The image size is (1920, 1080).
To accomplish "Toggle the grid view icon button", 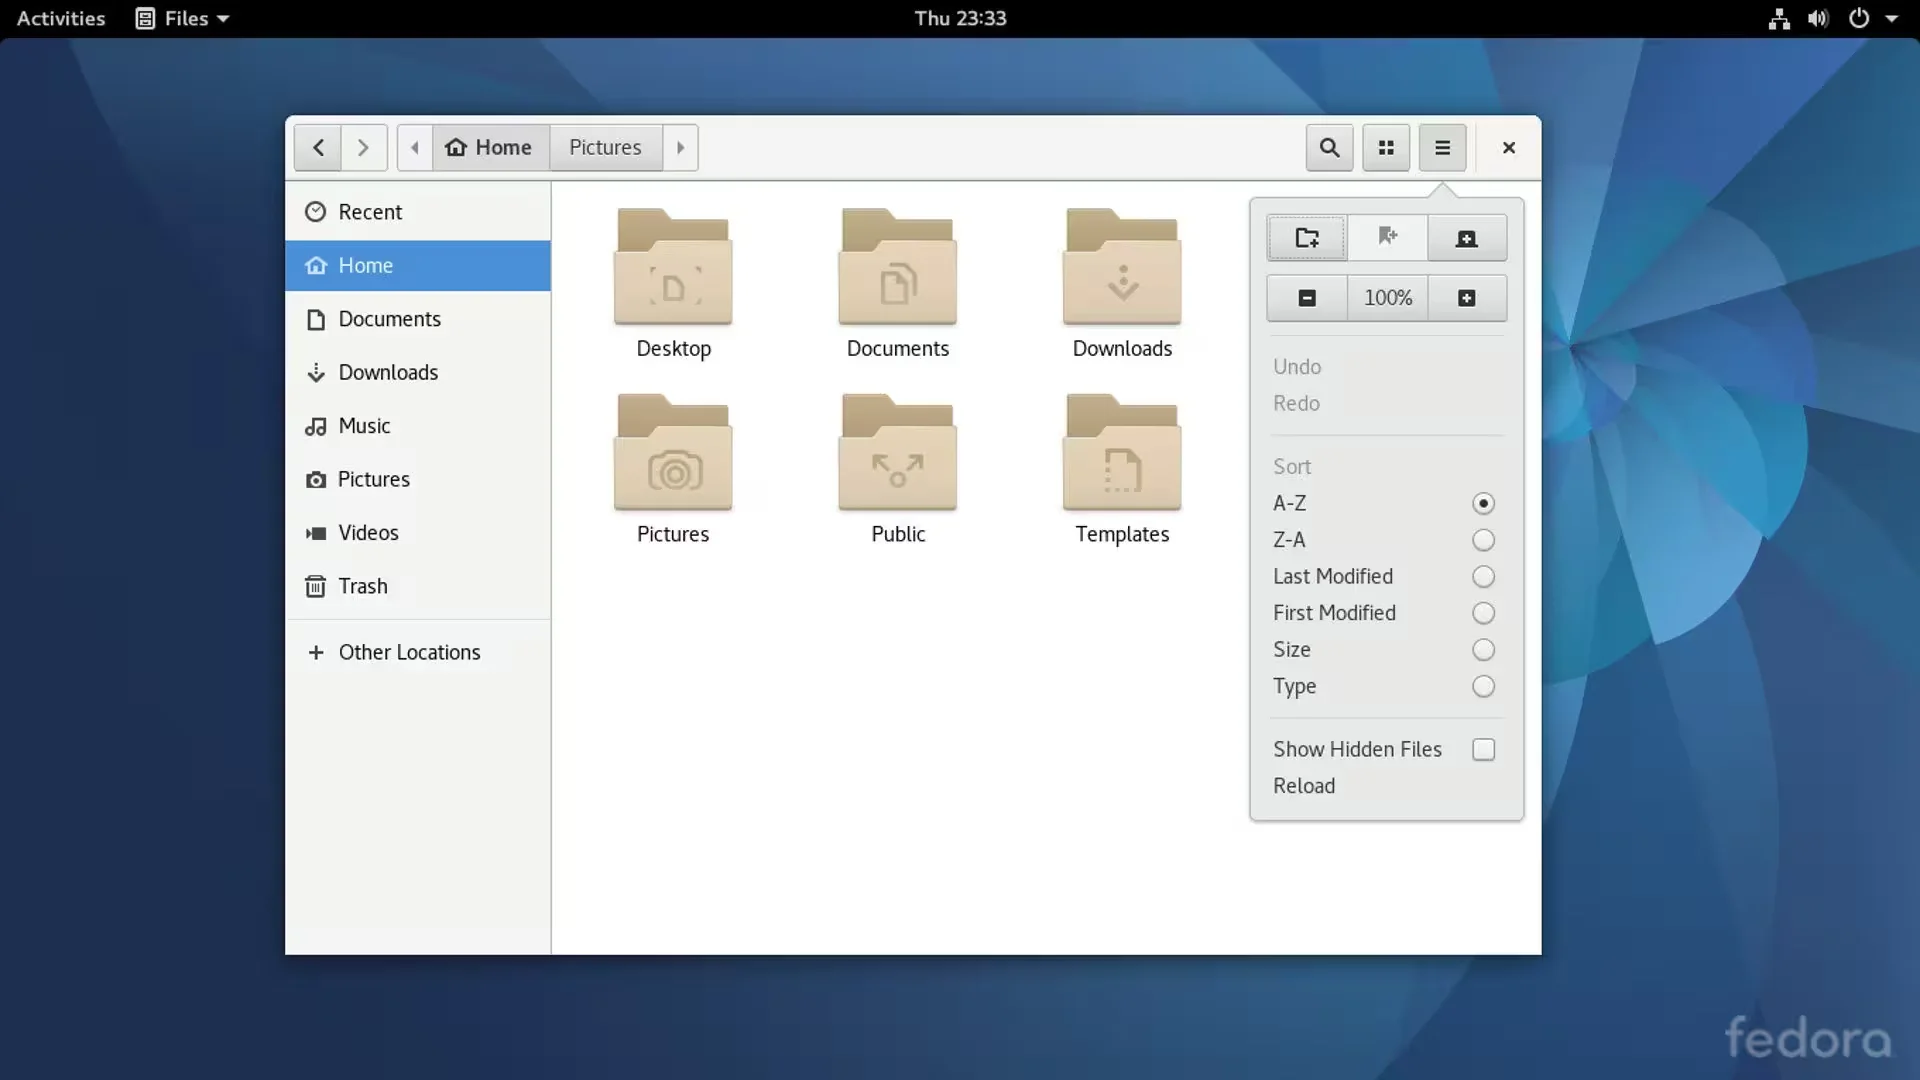I will point(1386,148).
